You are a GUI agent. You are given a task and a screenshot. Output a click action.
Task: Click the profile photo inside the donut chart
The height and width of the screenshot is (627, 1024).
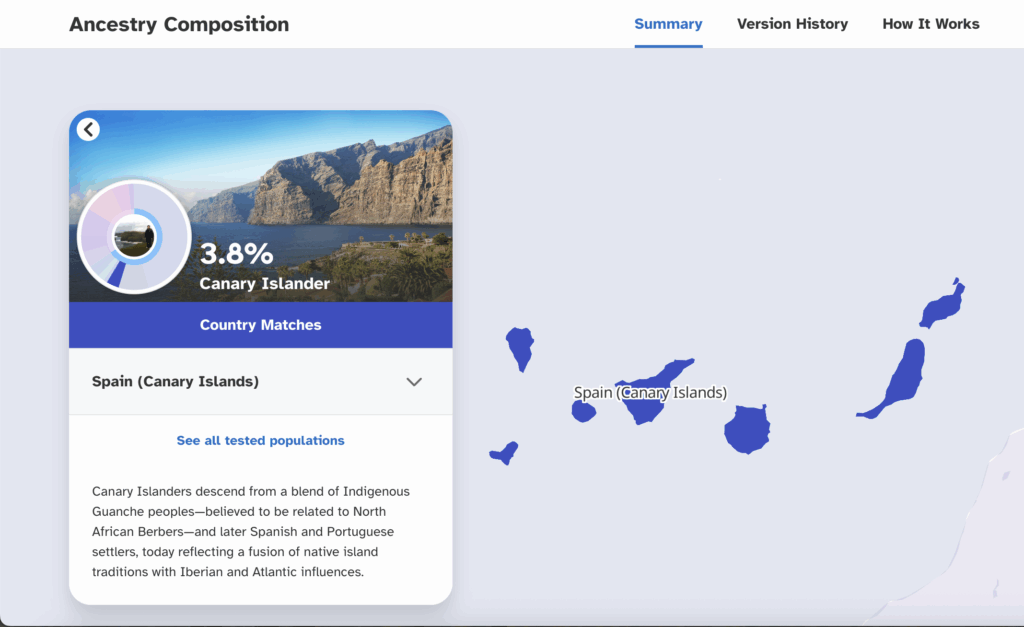tap(134, 238)
